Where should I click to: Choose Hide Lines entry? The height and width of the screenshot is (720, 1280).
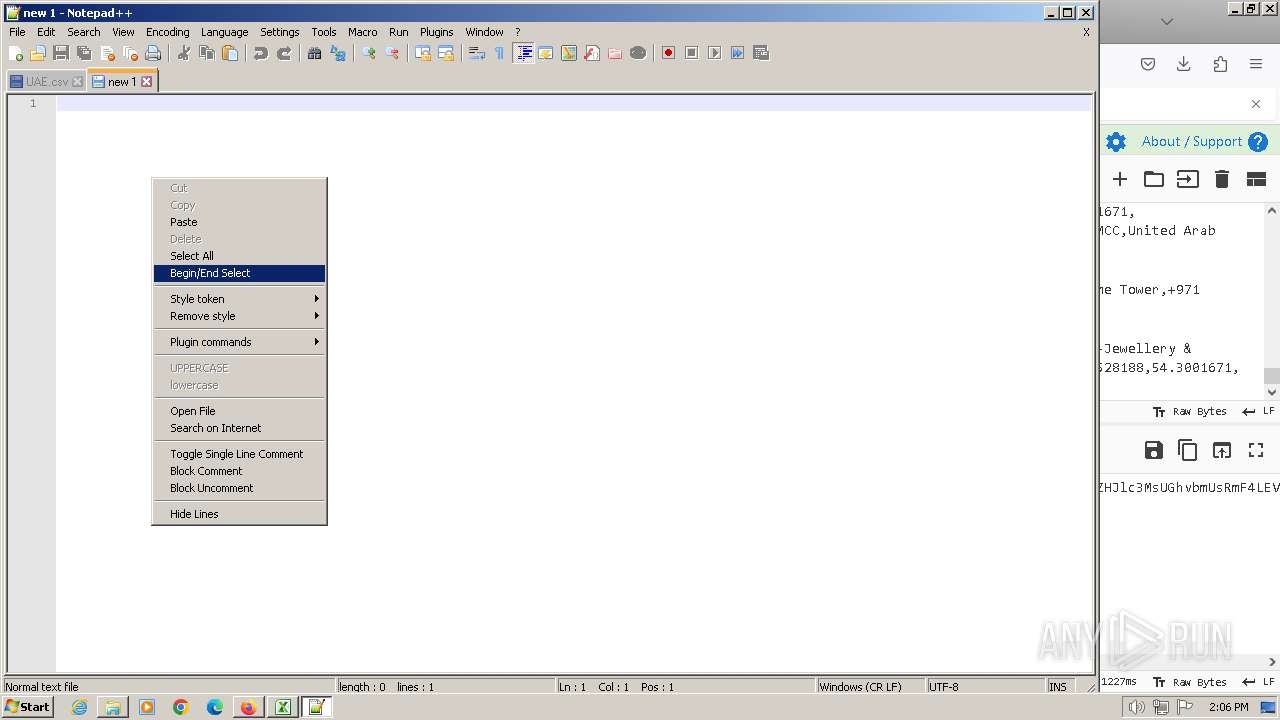pyautogui.click(x=239, y=514)
